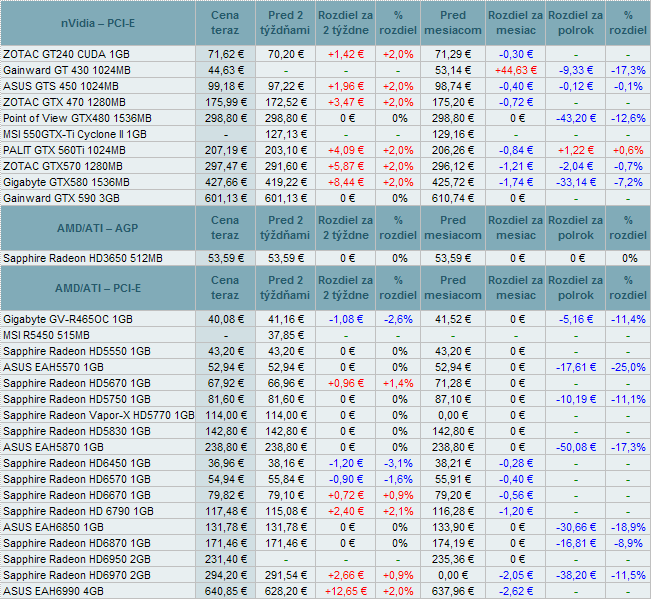Select the ZOTAC GT240 CUDA 1GB row name

coord(66,54)
